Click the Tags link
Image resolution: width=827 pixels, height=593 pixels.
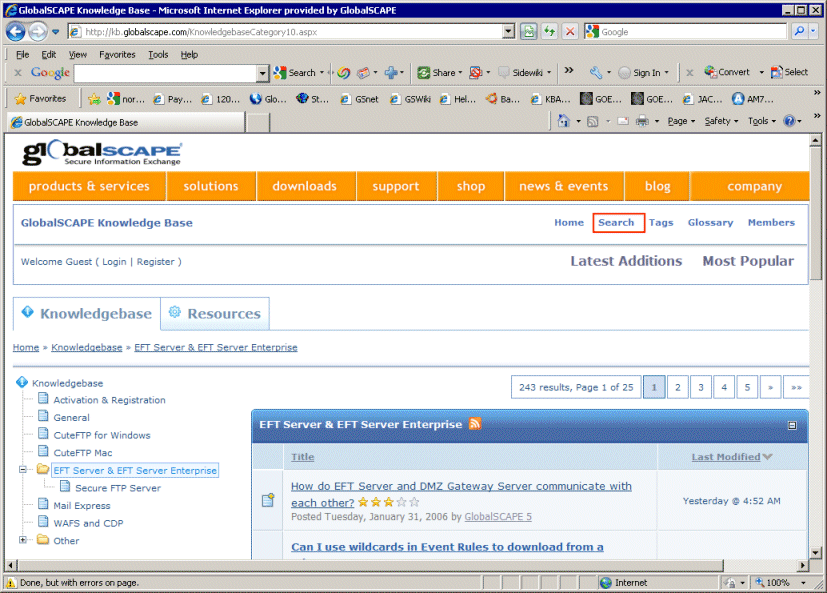tap(661, 223)
